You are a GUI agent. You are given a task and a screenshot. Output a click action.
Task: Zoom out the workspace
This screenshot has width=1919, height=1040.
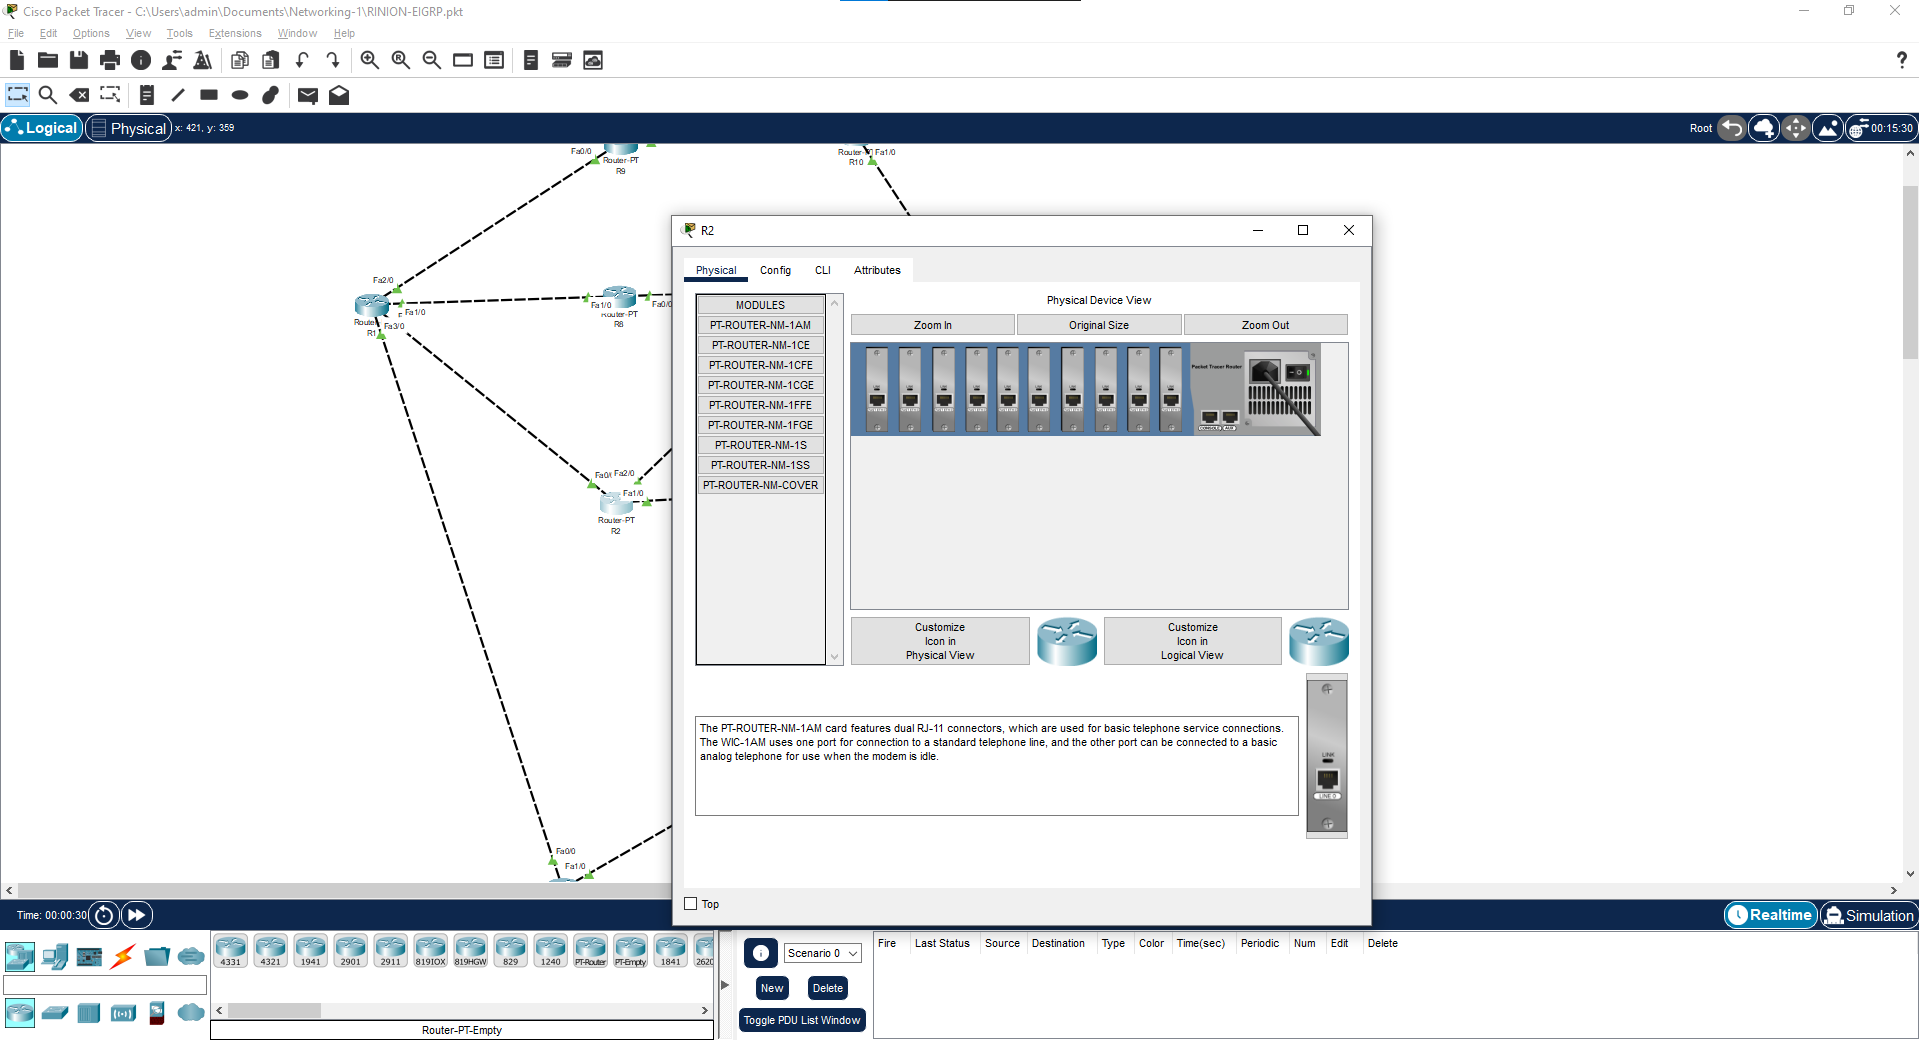pyautogui.click(x=432, y=60)
